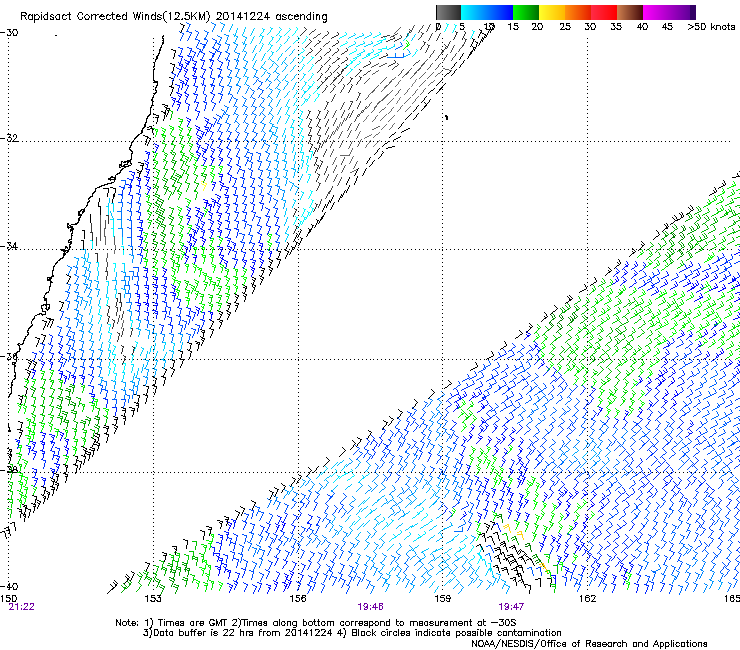Click the legend label '35'
The image size is (740, 650).
coord(616,27)
